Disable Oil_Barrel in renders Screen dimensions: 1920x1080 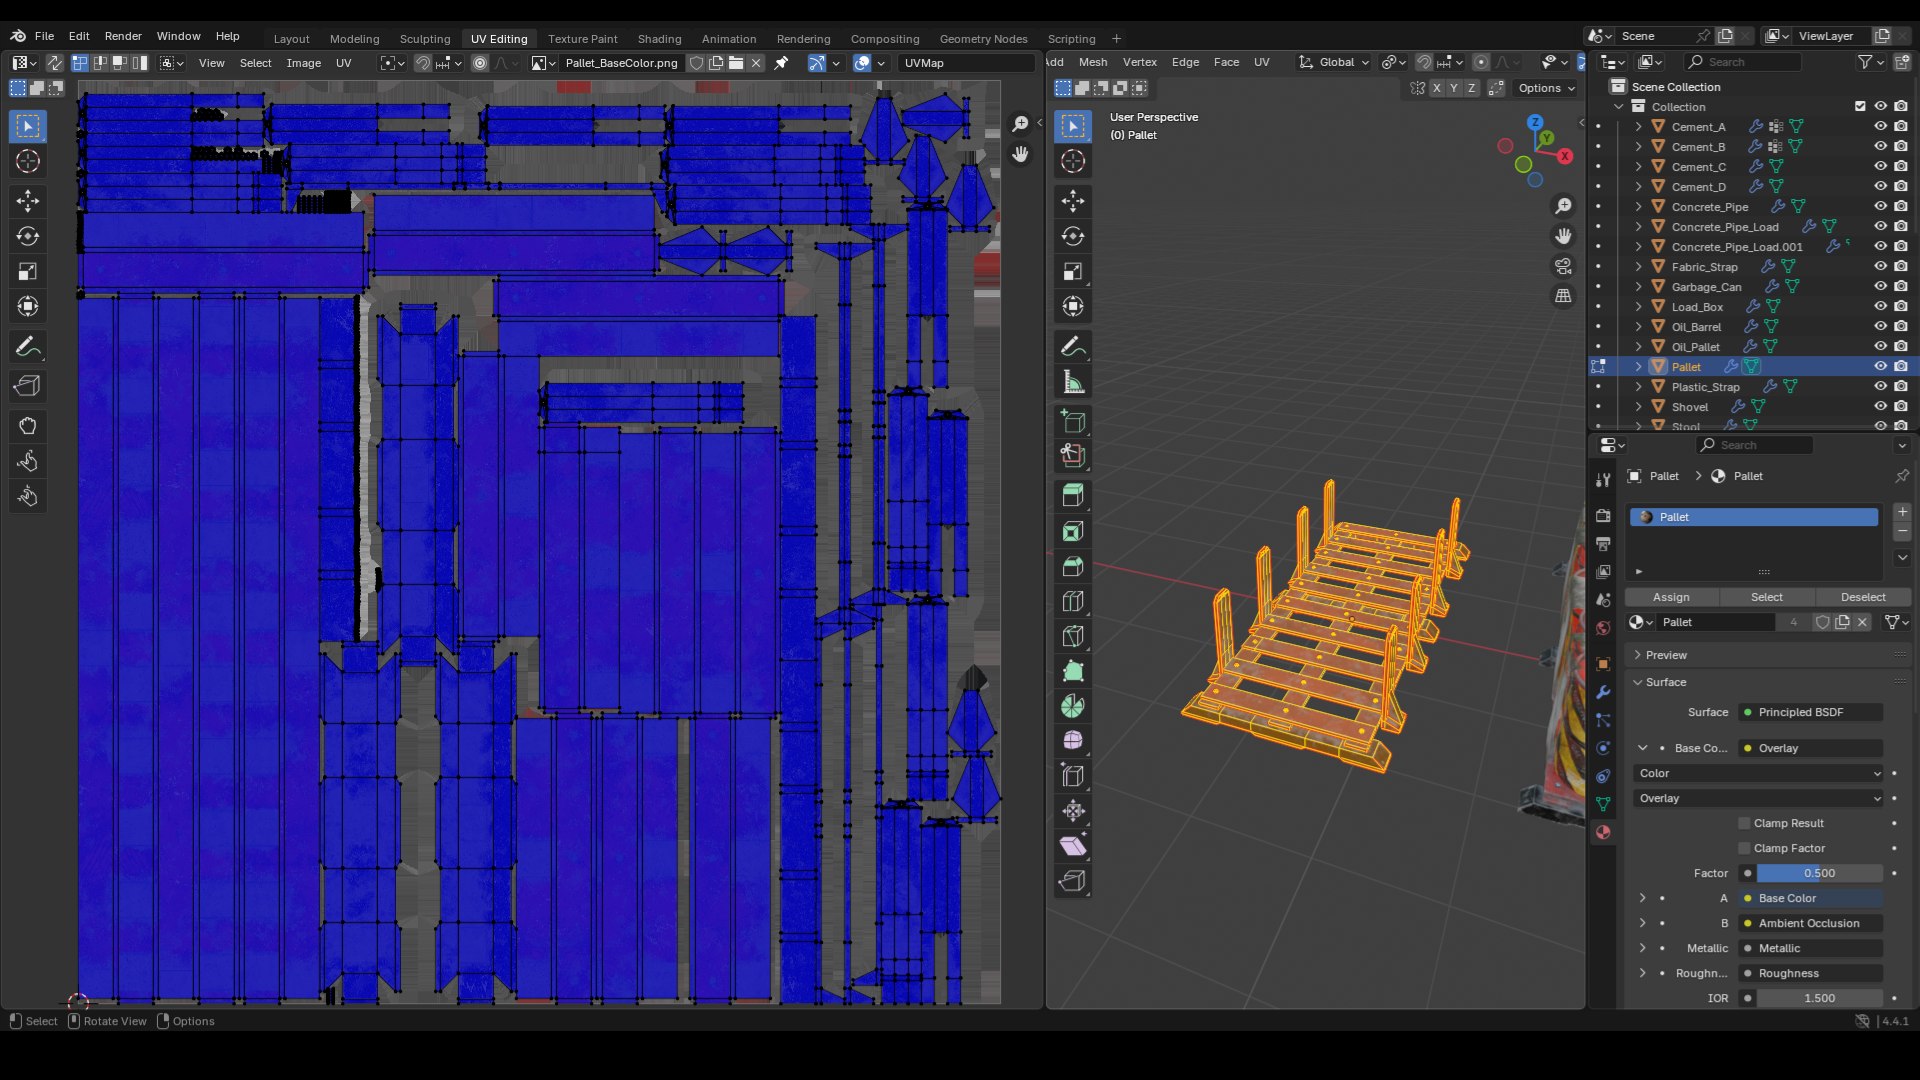click(x=1901, y=327)
